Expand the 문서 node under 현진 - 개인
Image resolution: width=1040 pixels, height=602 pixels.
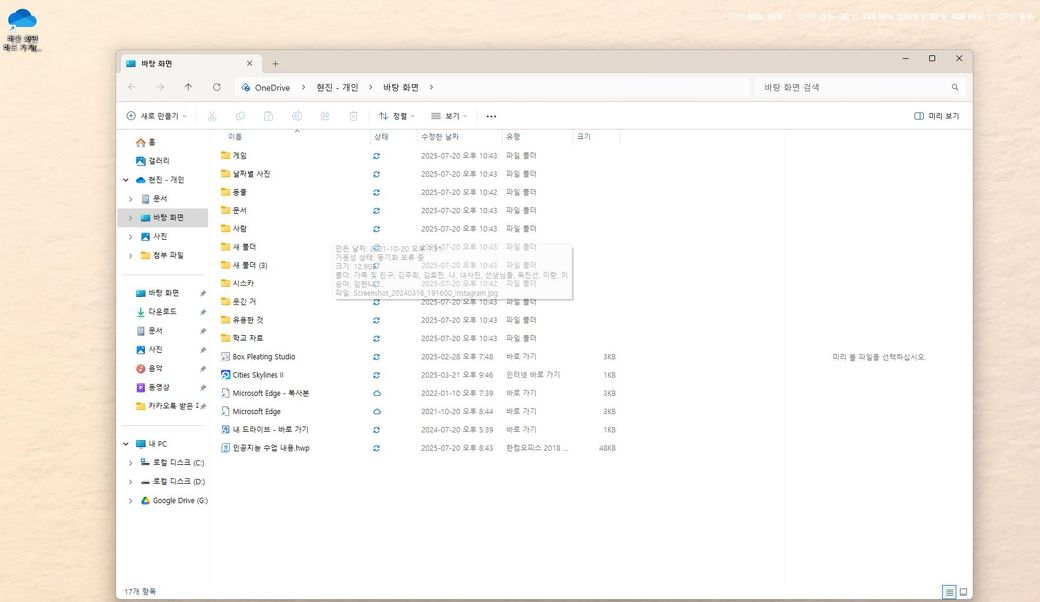pyautogui.click(x=130, y=199)
